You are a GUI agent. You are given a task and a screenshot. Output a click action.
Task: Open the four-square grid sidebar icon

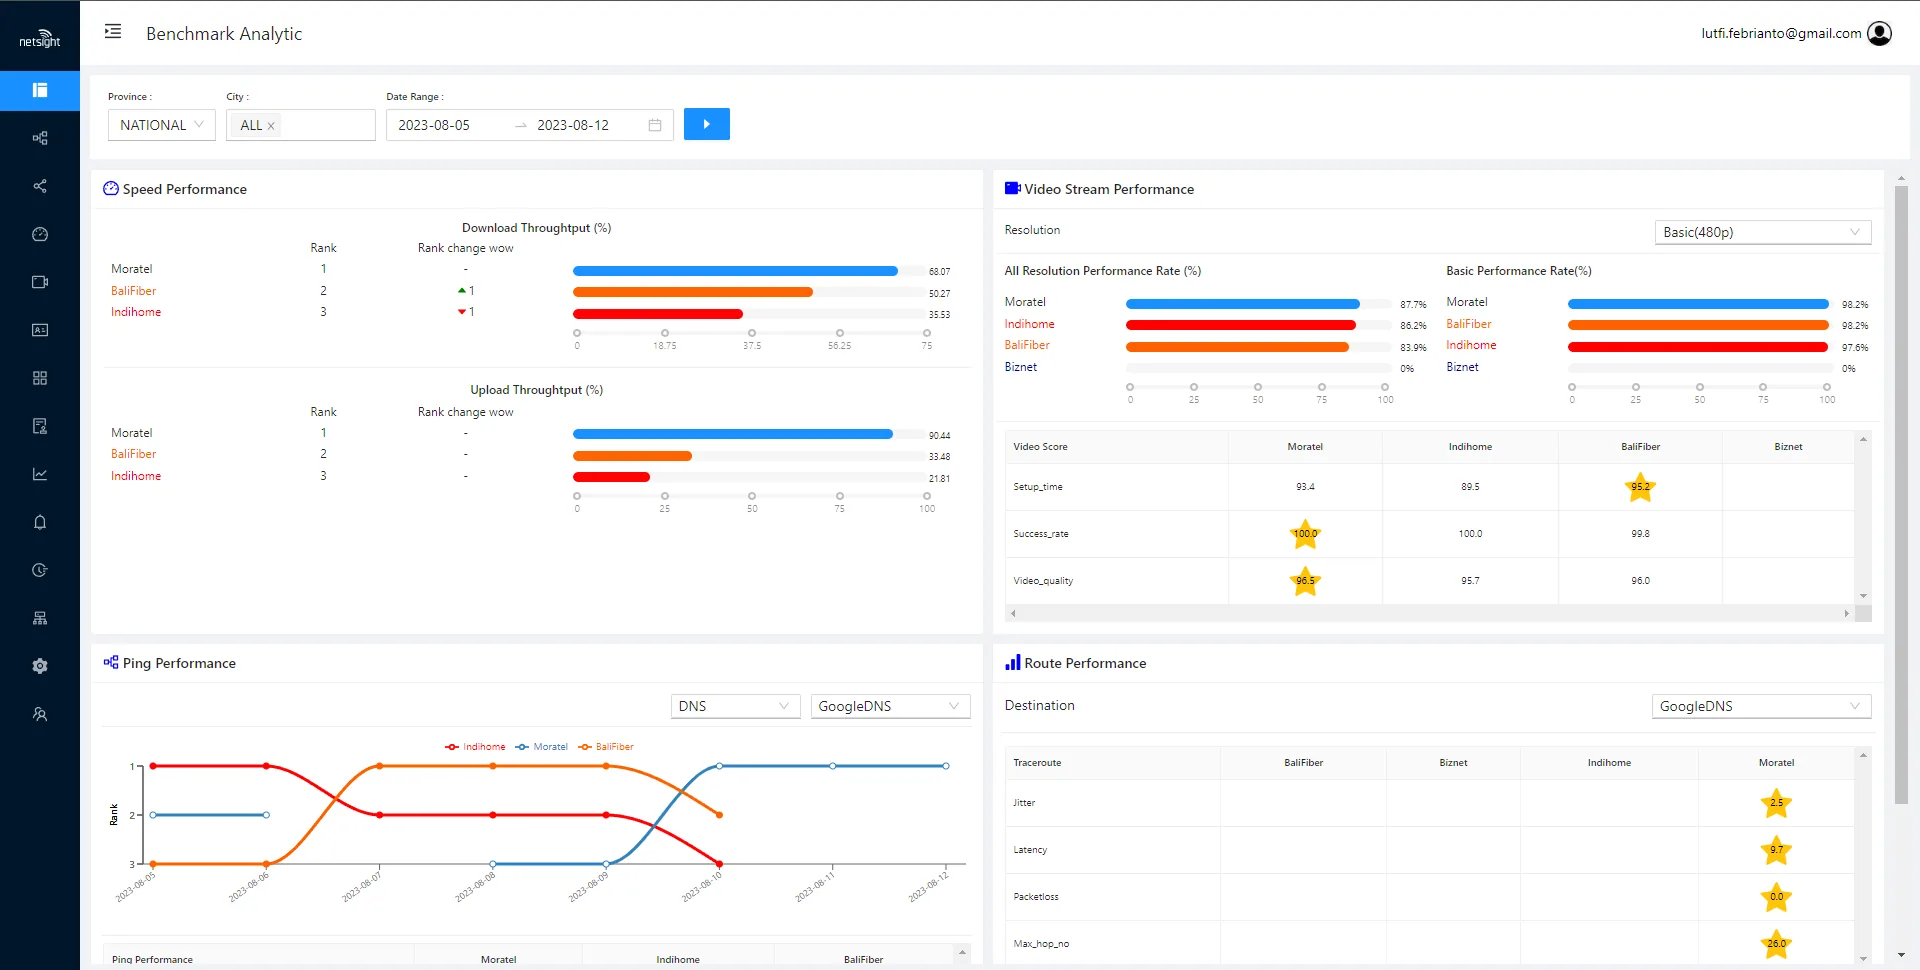pyautogui.click(x=40, y=378)
